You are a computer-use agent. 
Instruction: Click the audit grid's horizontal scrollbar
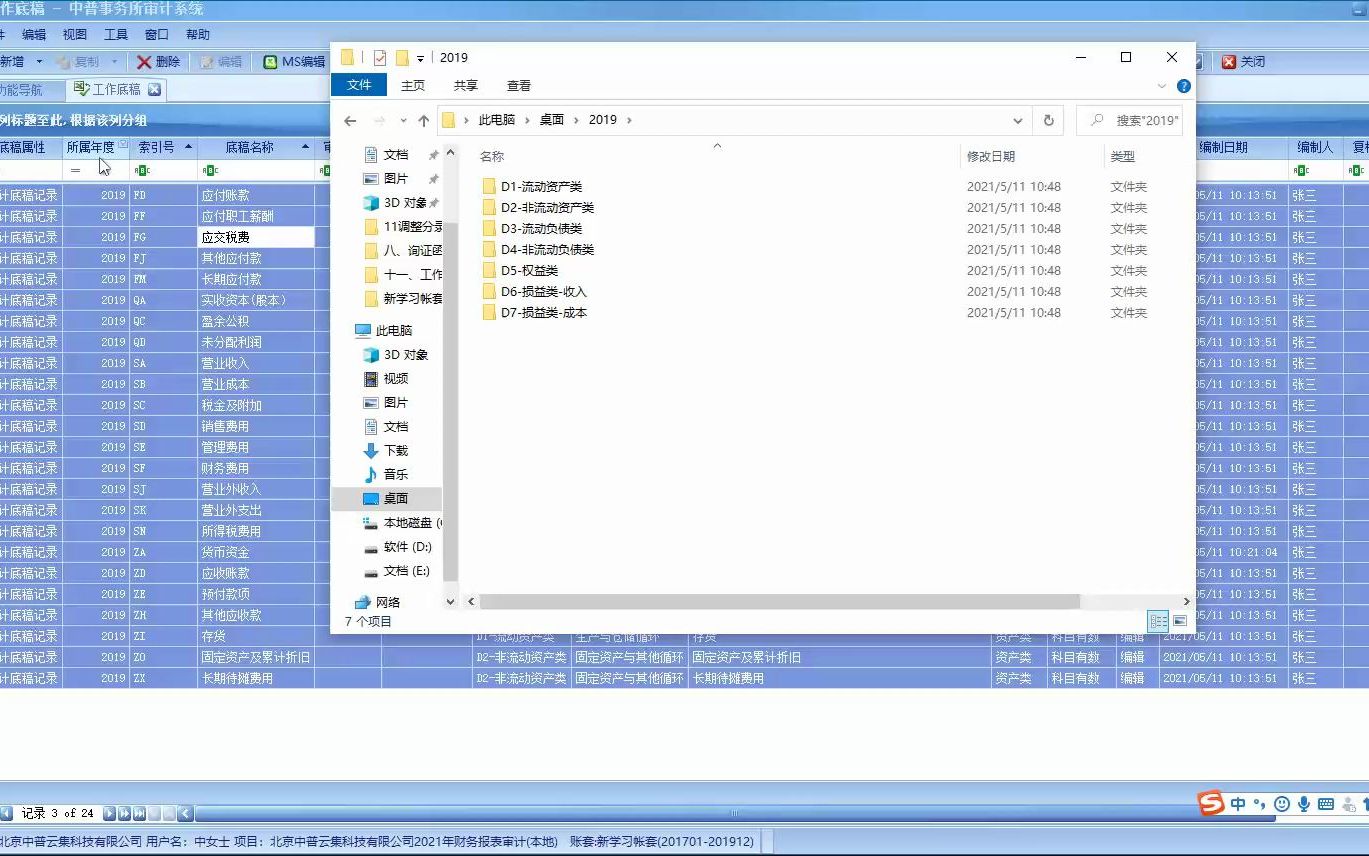point(735,813)
